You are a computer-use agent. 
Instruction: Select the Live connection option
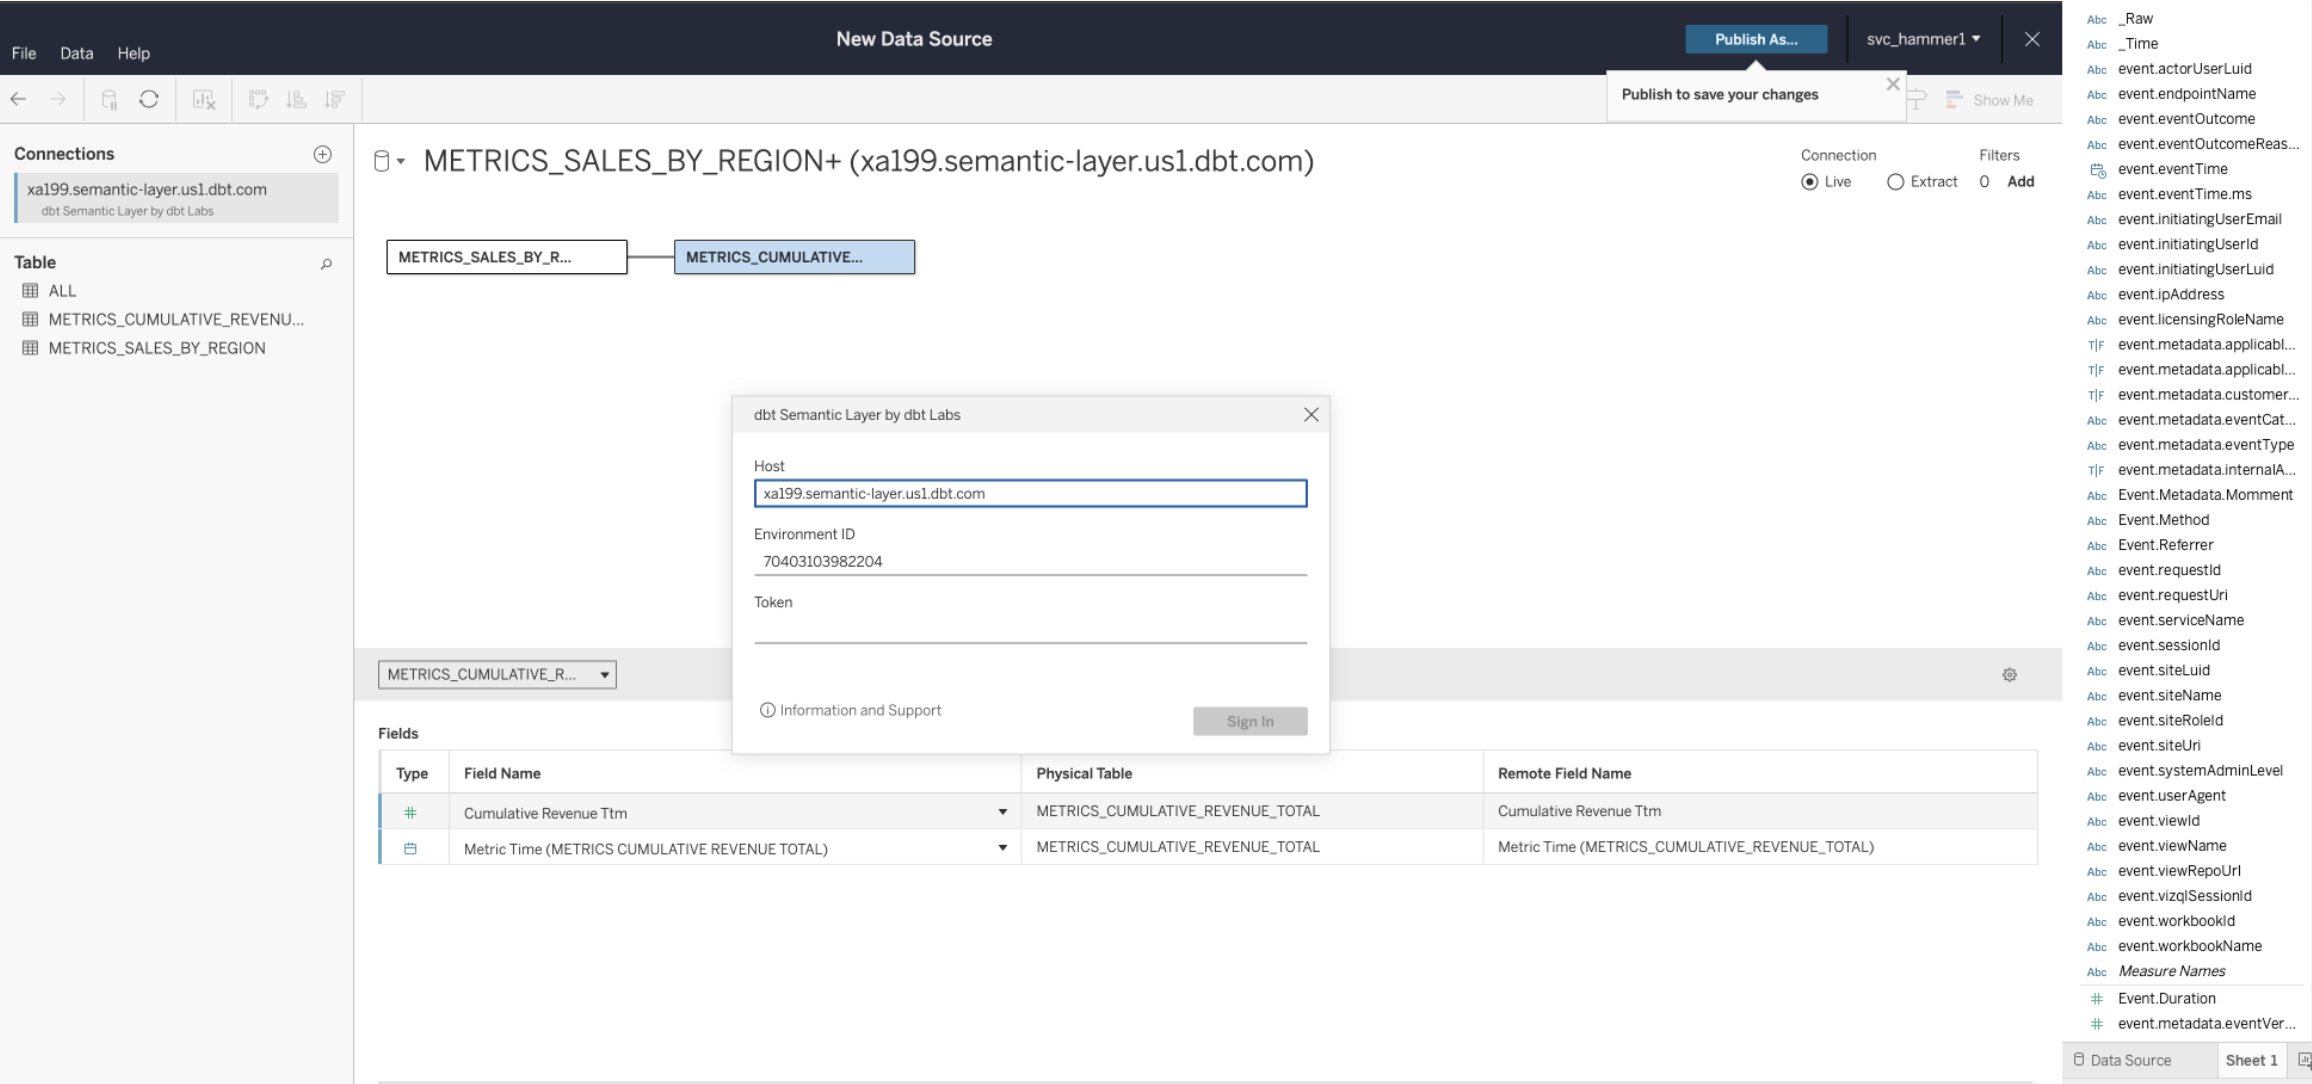tap(1809, 182)
